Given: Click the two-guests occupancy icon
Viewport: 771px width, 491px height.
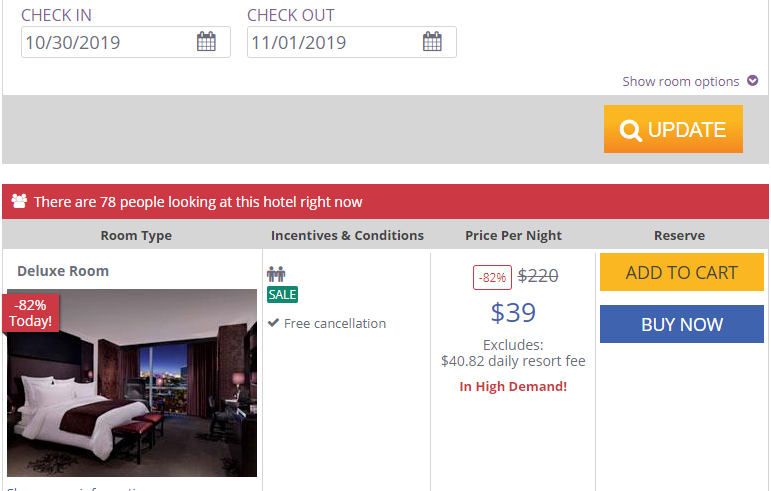Looking at the screenshot, I should coord(276,274).
